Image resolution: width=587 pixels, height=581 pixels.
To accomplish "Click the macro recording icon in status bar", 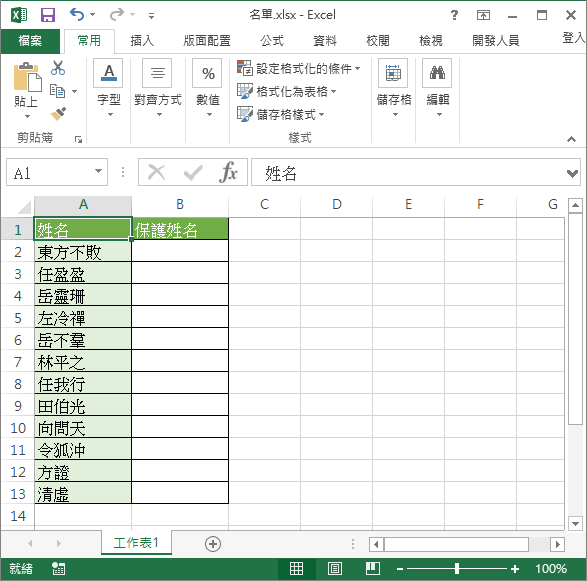I will [58, 569].
